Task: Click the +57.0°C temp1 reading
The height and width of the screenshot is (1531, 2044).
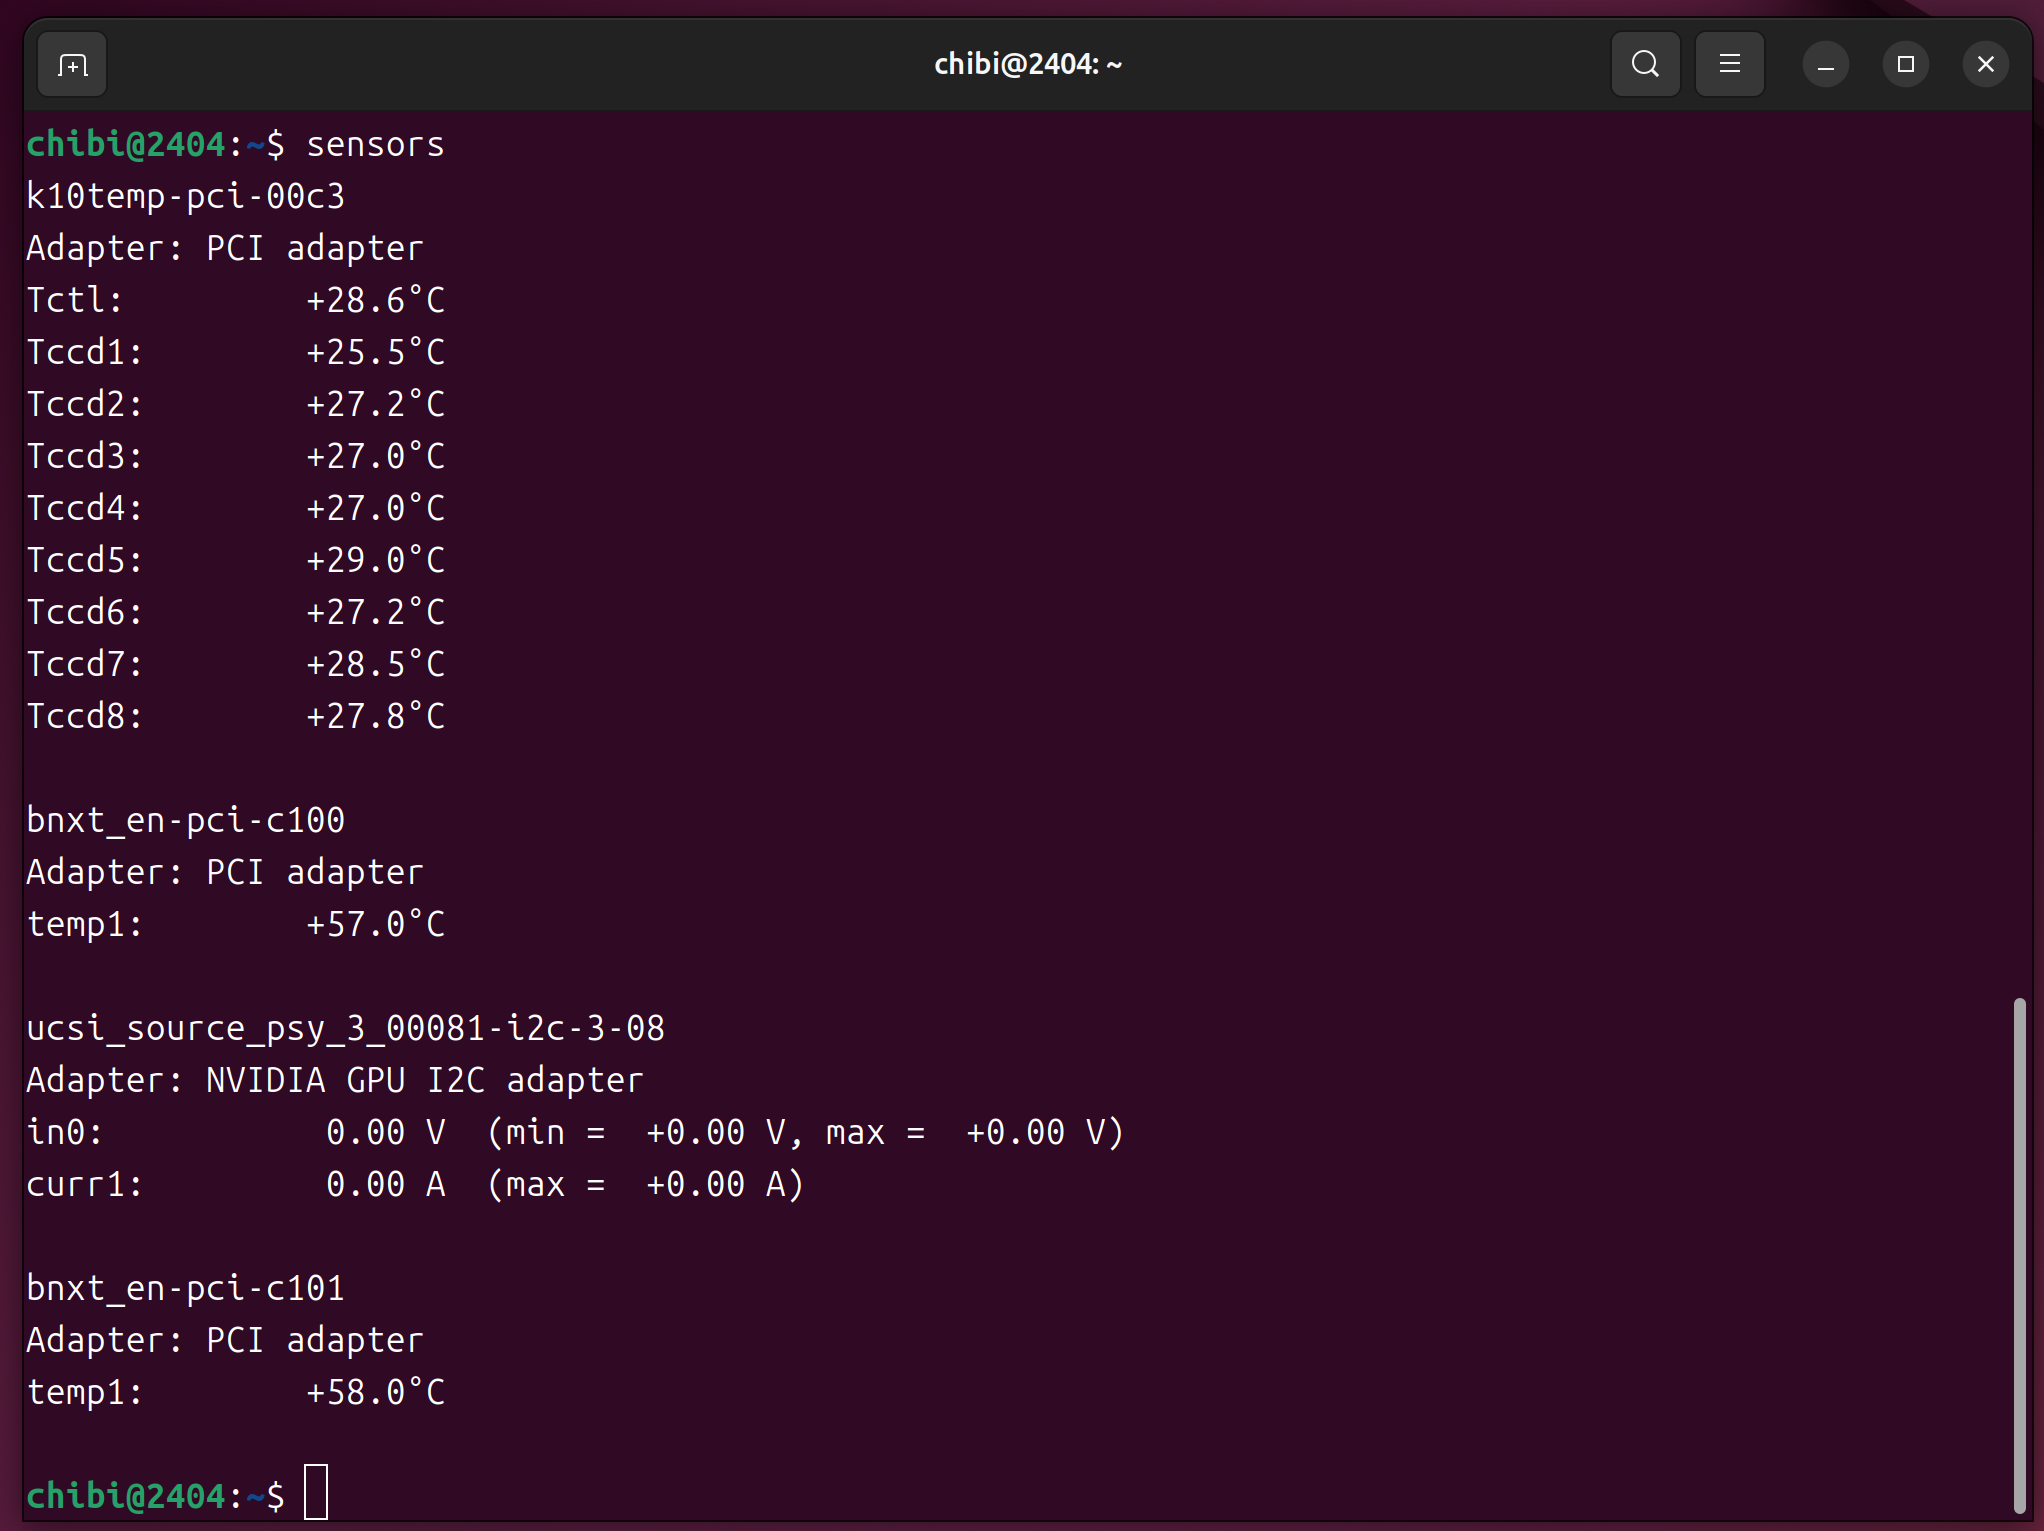Action: pos(375,925)
